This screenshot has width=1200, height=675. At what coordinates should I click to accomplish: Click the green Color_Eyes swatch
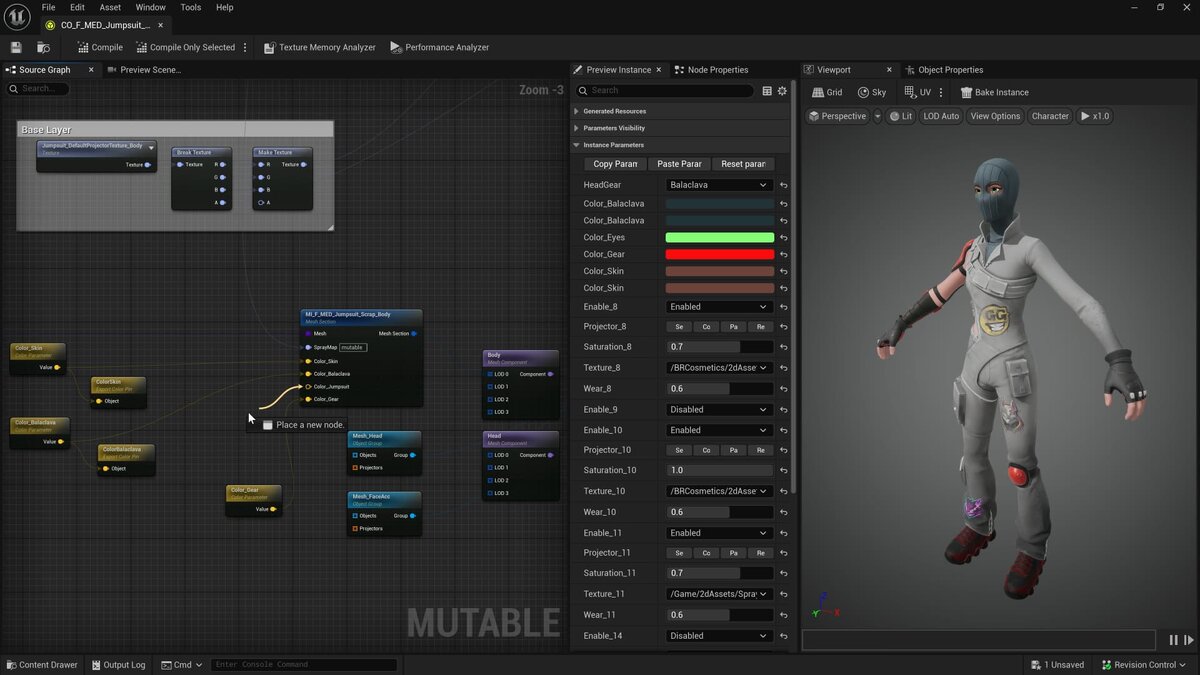click(718, 237)
